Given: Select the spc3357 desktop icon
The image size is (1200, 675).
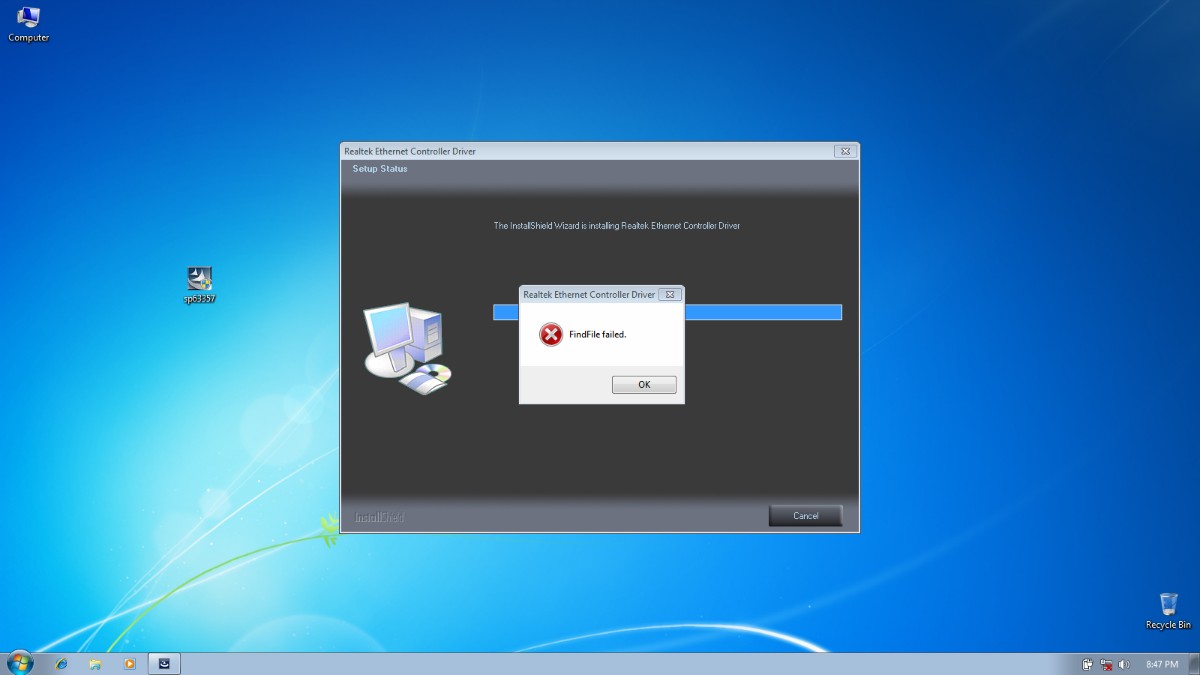Looking at the screenshot, I should (199, 285).
